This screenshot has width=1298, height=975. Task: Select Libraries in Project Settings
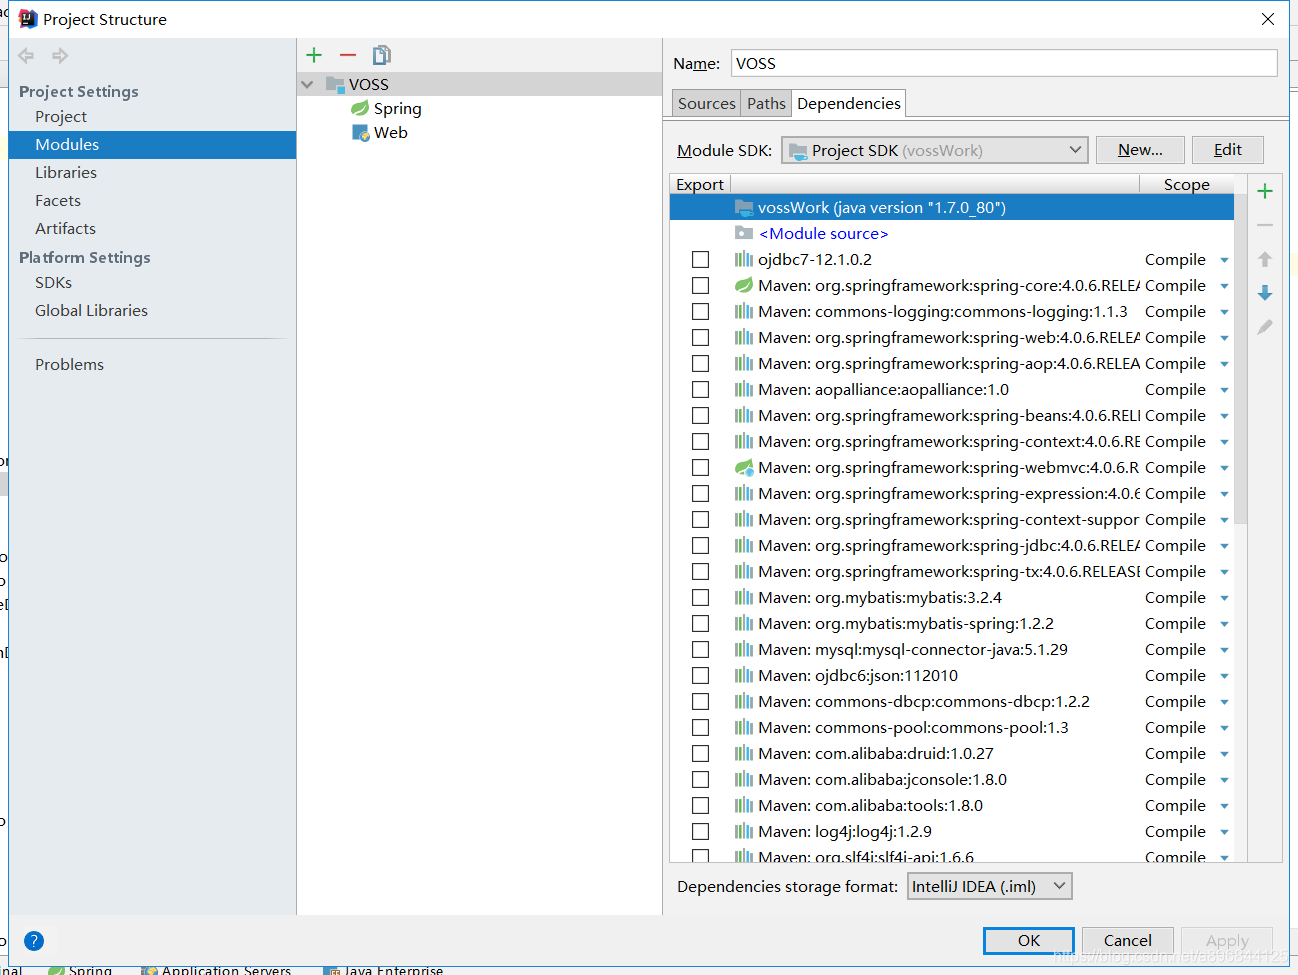tap(66, 172)
